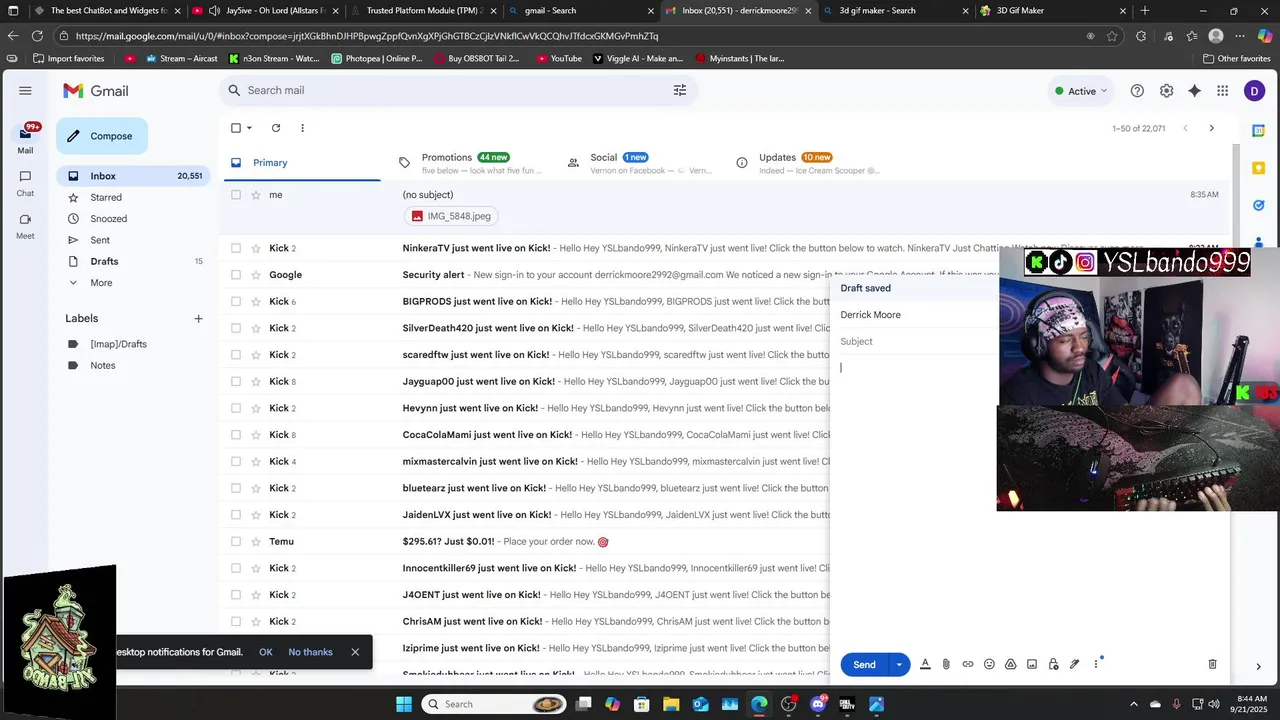
Task: Switch to the Promotions tab
Action: pos(470,163)
